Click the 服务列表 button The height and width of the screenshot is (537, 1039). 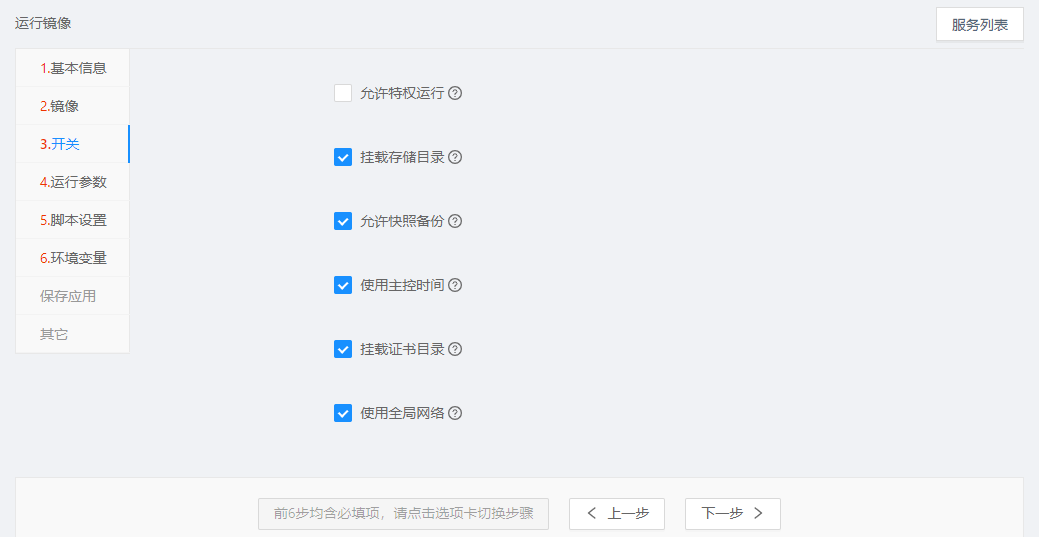coord(979,25)
